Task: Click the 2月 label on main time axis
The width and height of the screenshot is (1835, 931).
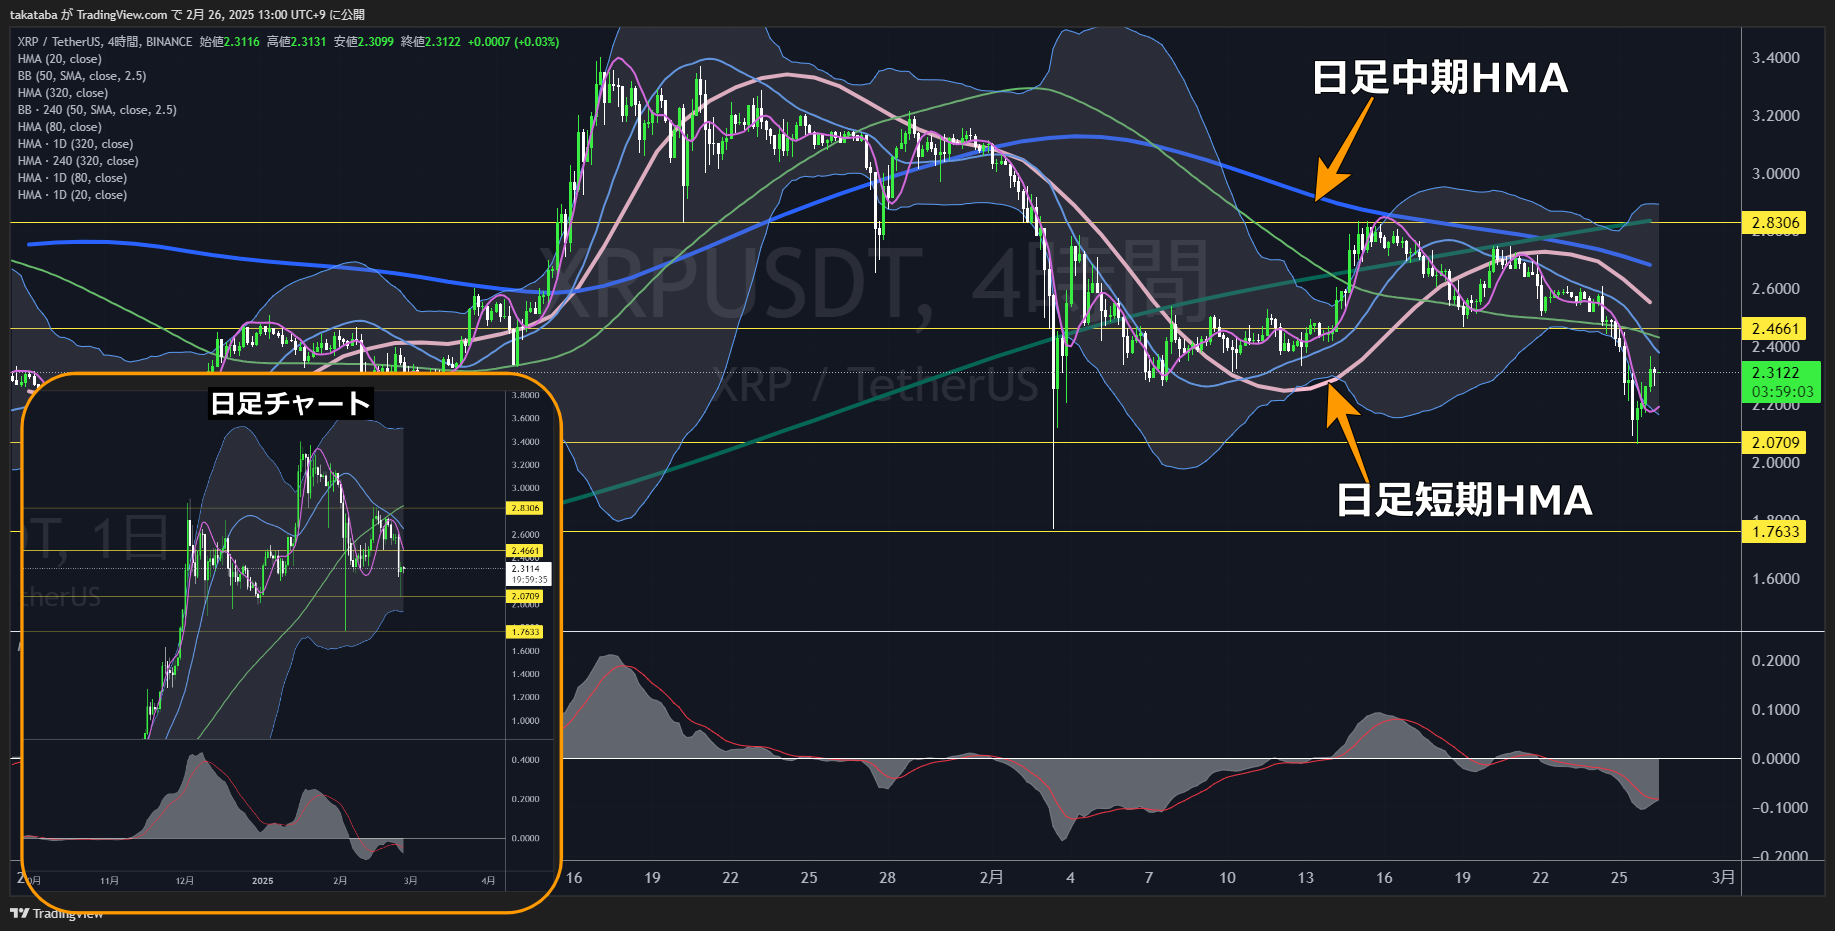Action: coord(991,878)
